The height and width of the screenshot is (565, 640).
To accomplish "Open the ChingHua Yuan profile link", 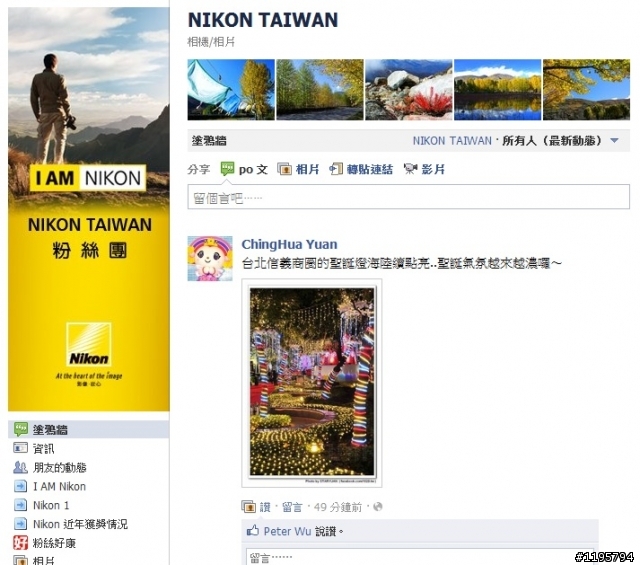I will [289, 244].
